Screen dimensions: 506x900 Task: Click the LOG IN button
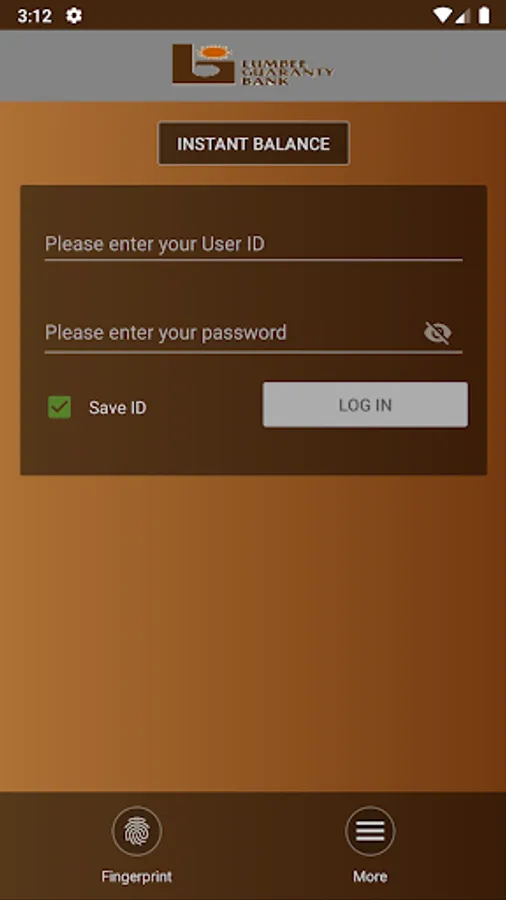click(x=365, y=405)
